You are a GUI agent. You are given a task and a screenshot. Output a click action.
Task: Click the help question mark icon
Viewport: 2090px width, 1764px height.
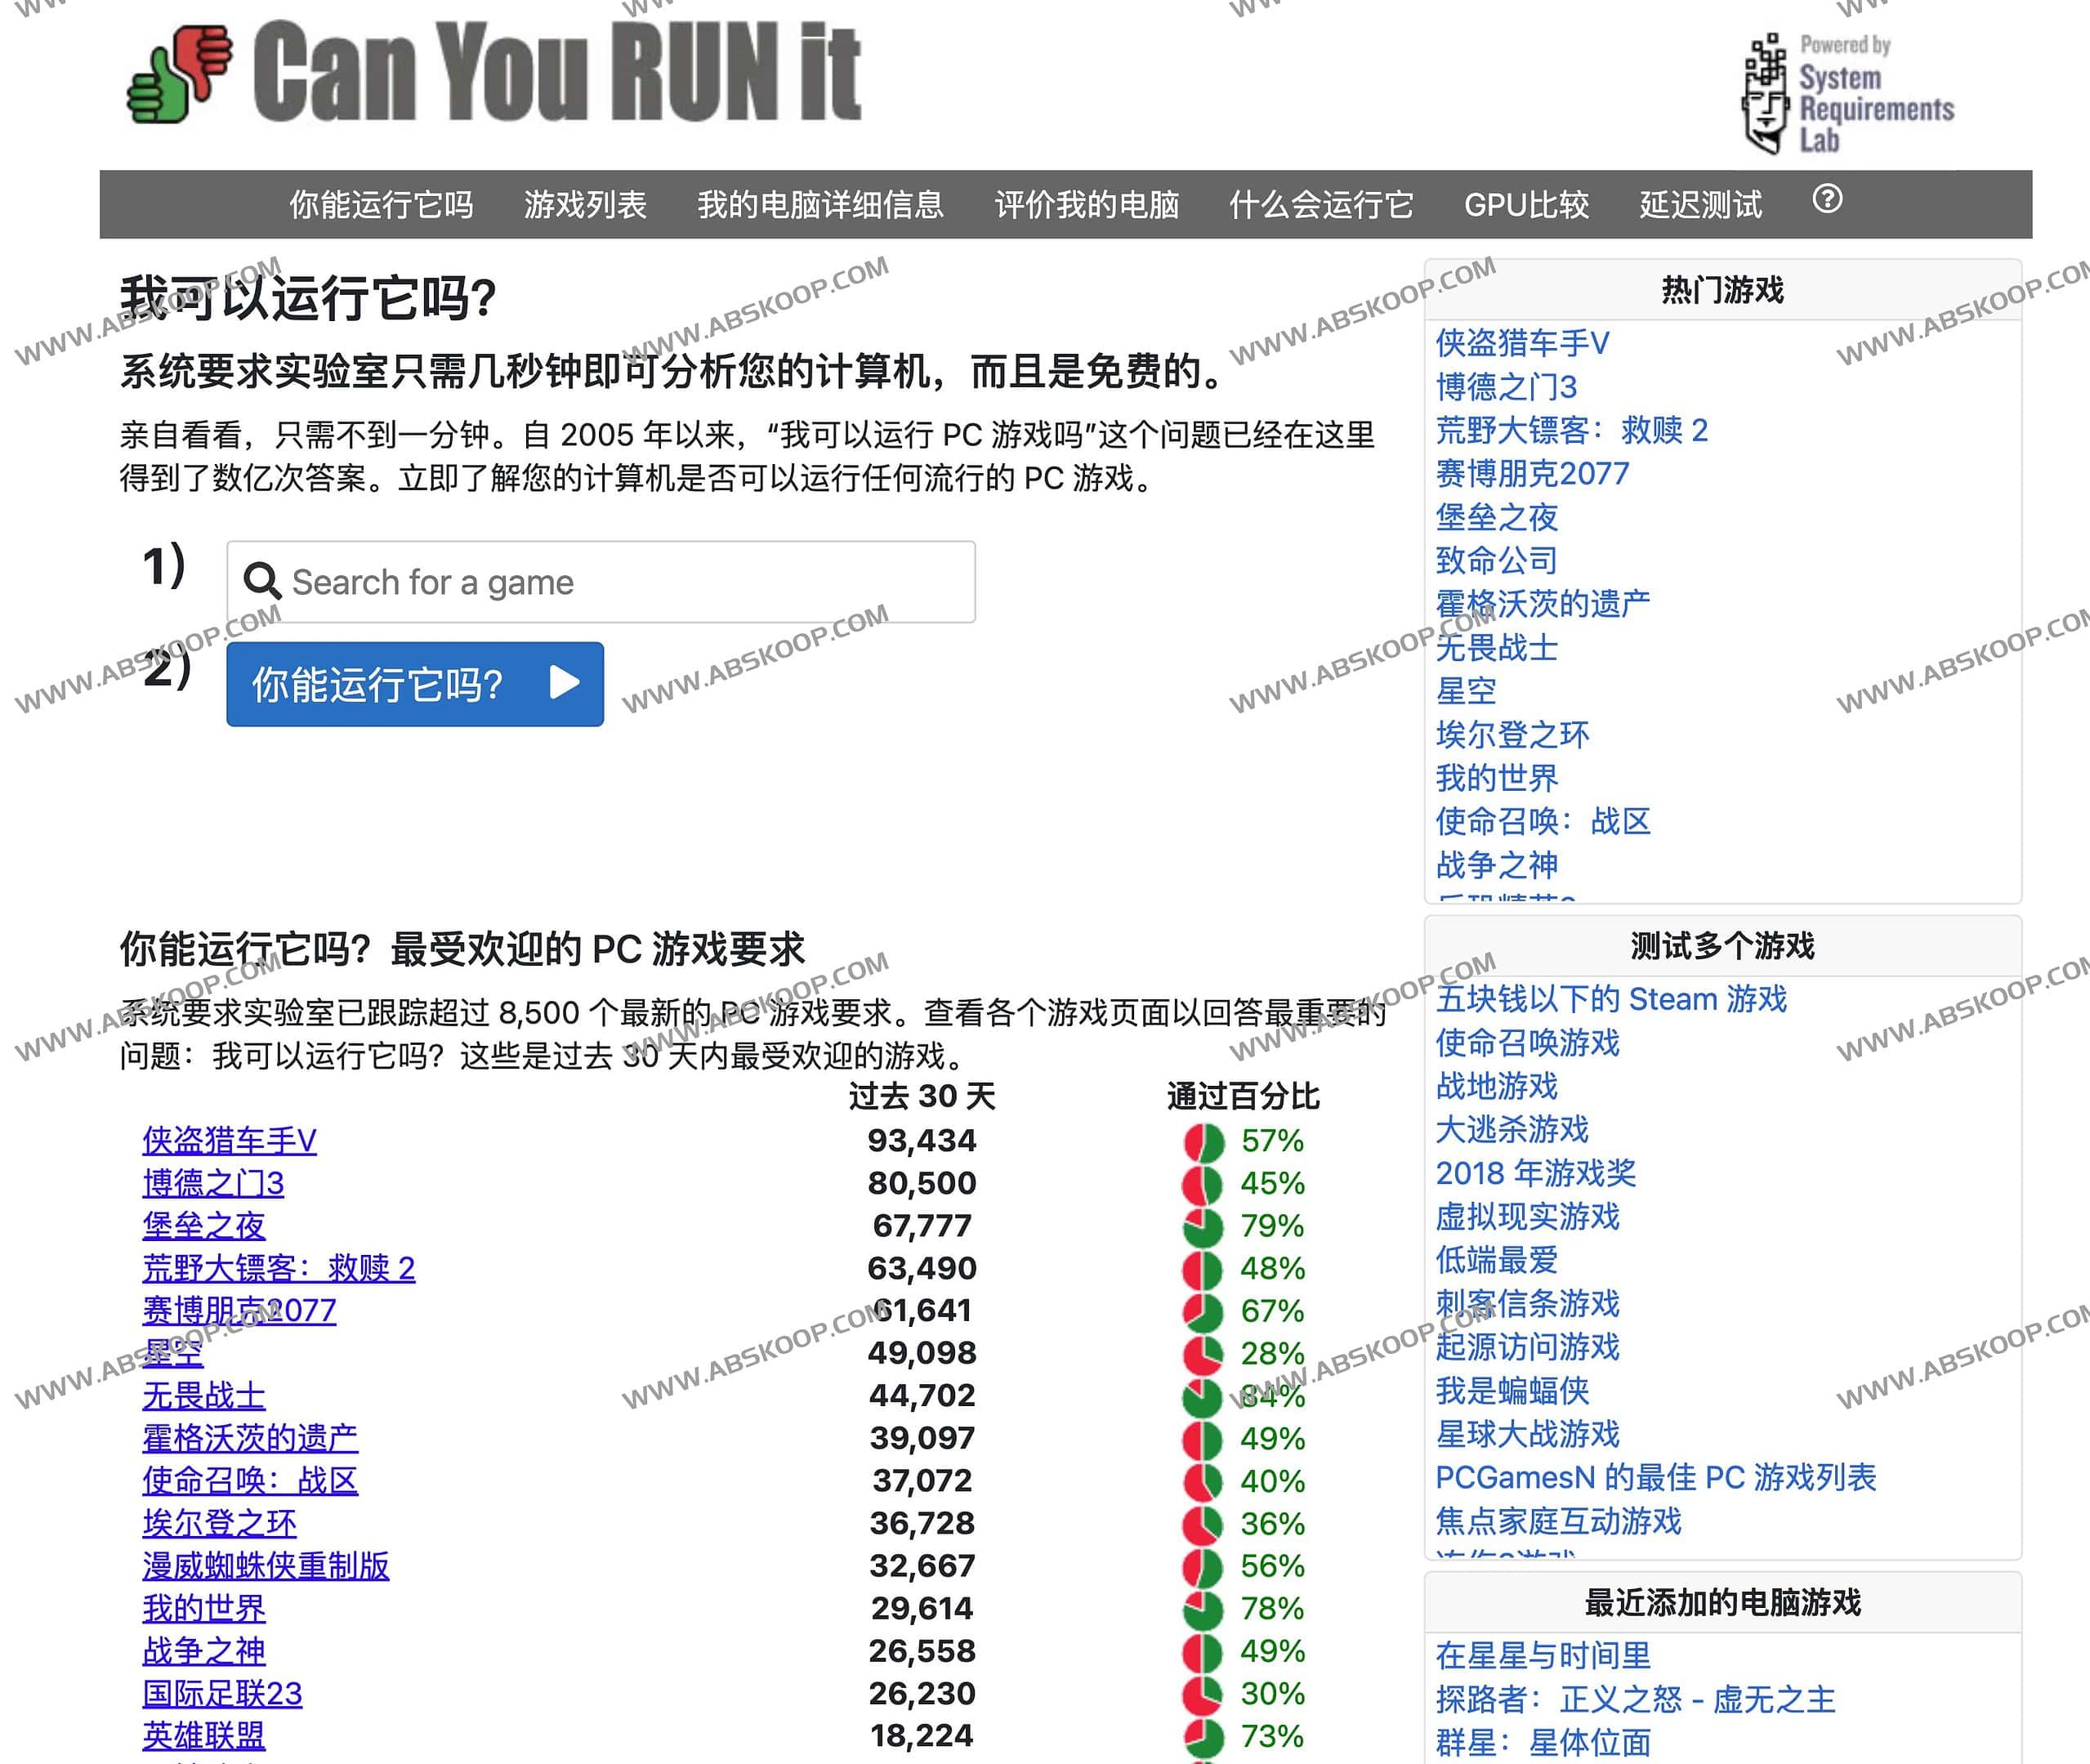(1827, 199)
